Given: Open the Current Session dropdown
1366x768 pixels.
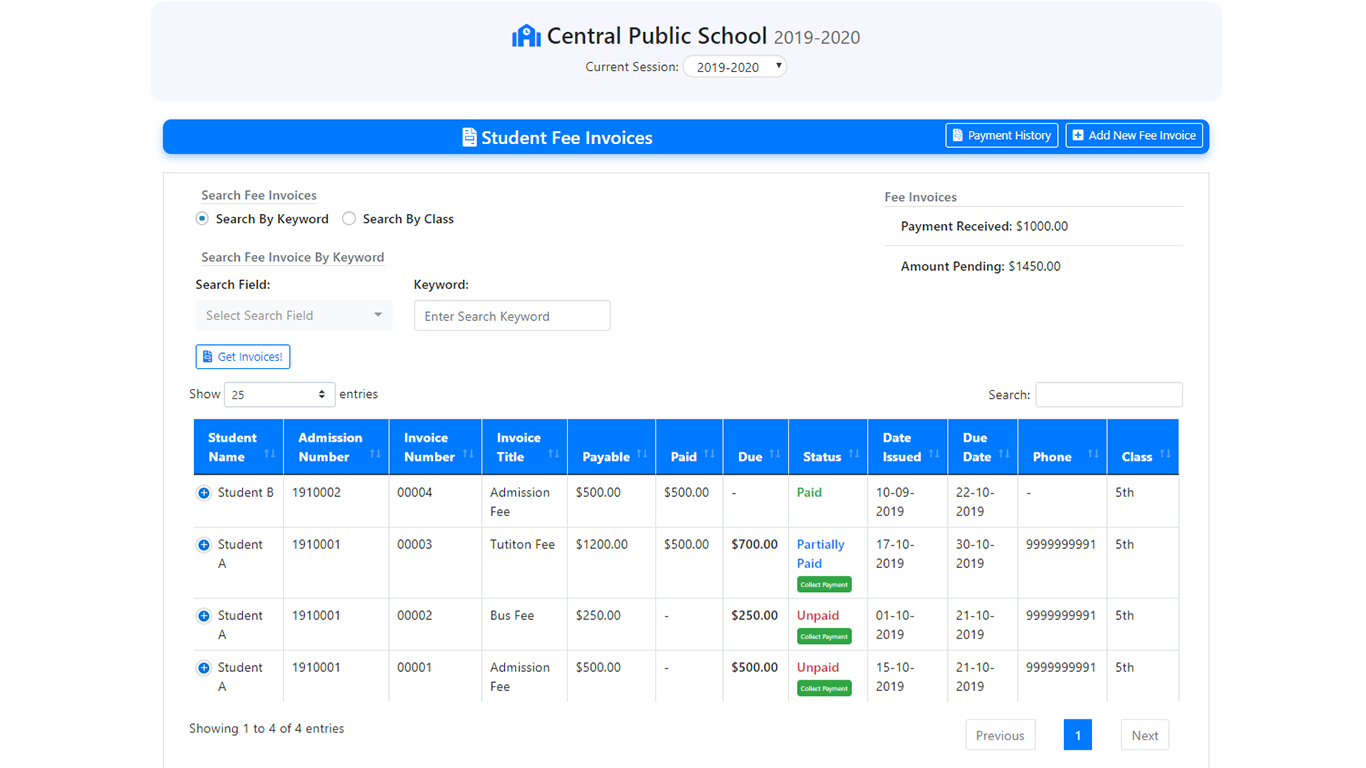Looking at the screenshot, I should pos(734,67).
